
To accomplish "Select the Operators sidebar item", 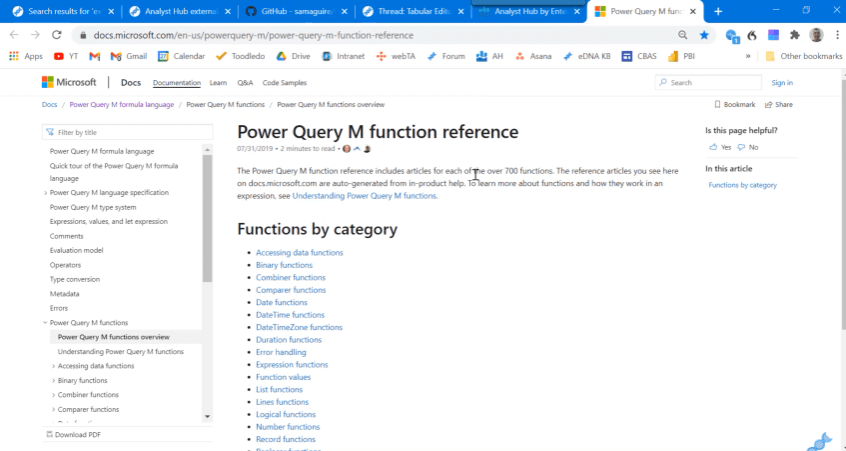I will (65, 265).
